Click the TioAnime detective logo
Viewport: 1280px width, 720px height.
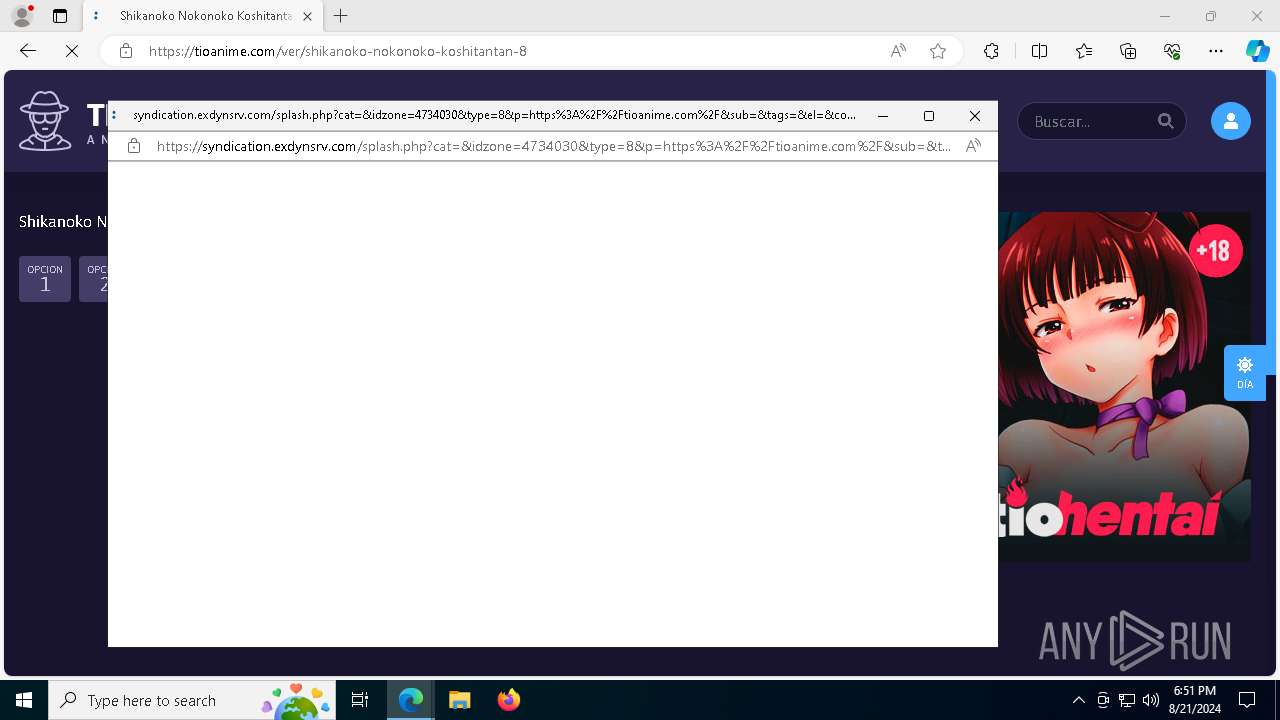tap(45, 121)
